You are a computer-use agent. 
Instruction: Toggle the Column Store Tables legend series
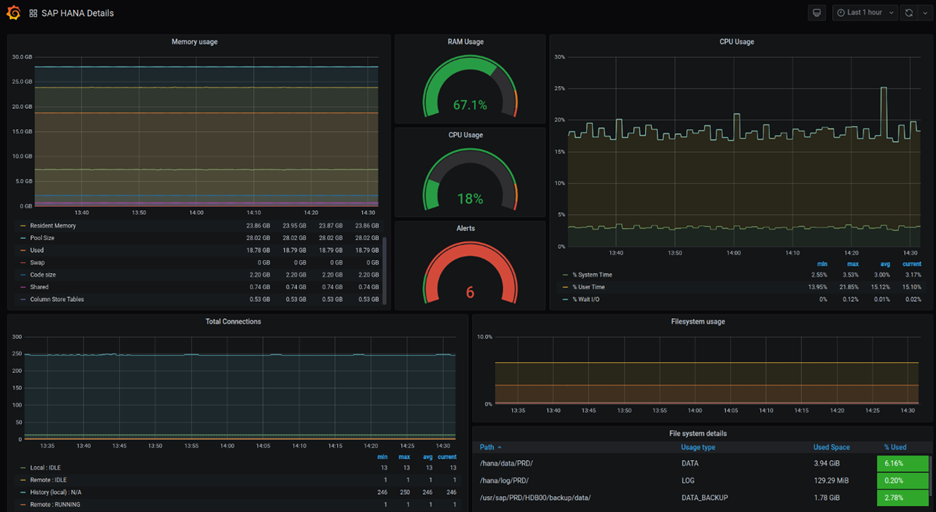tap(57, 300)
